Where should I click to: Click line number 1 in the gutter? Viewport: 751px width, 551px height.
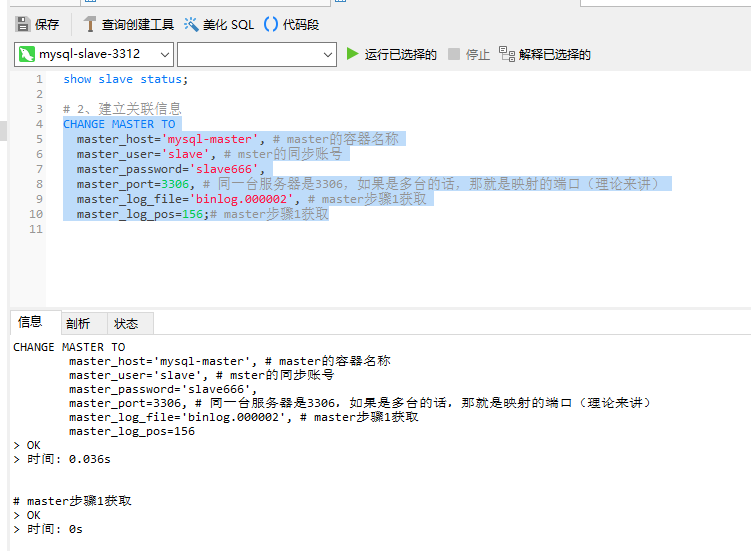[x=39, y=79]
